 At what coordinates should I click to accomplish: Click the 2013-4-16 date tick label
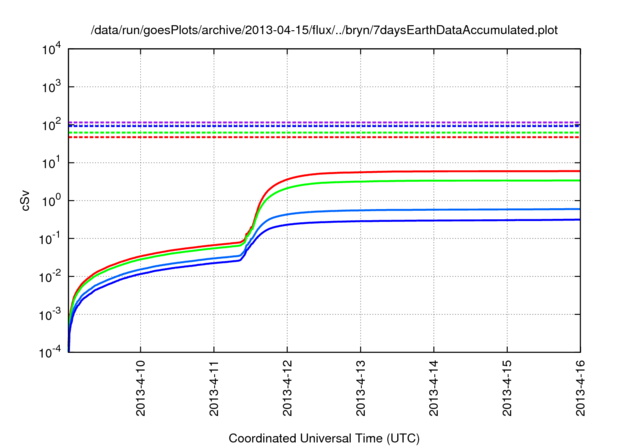pyautogui.click(x=580, y=388)
